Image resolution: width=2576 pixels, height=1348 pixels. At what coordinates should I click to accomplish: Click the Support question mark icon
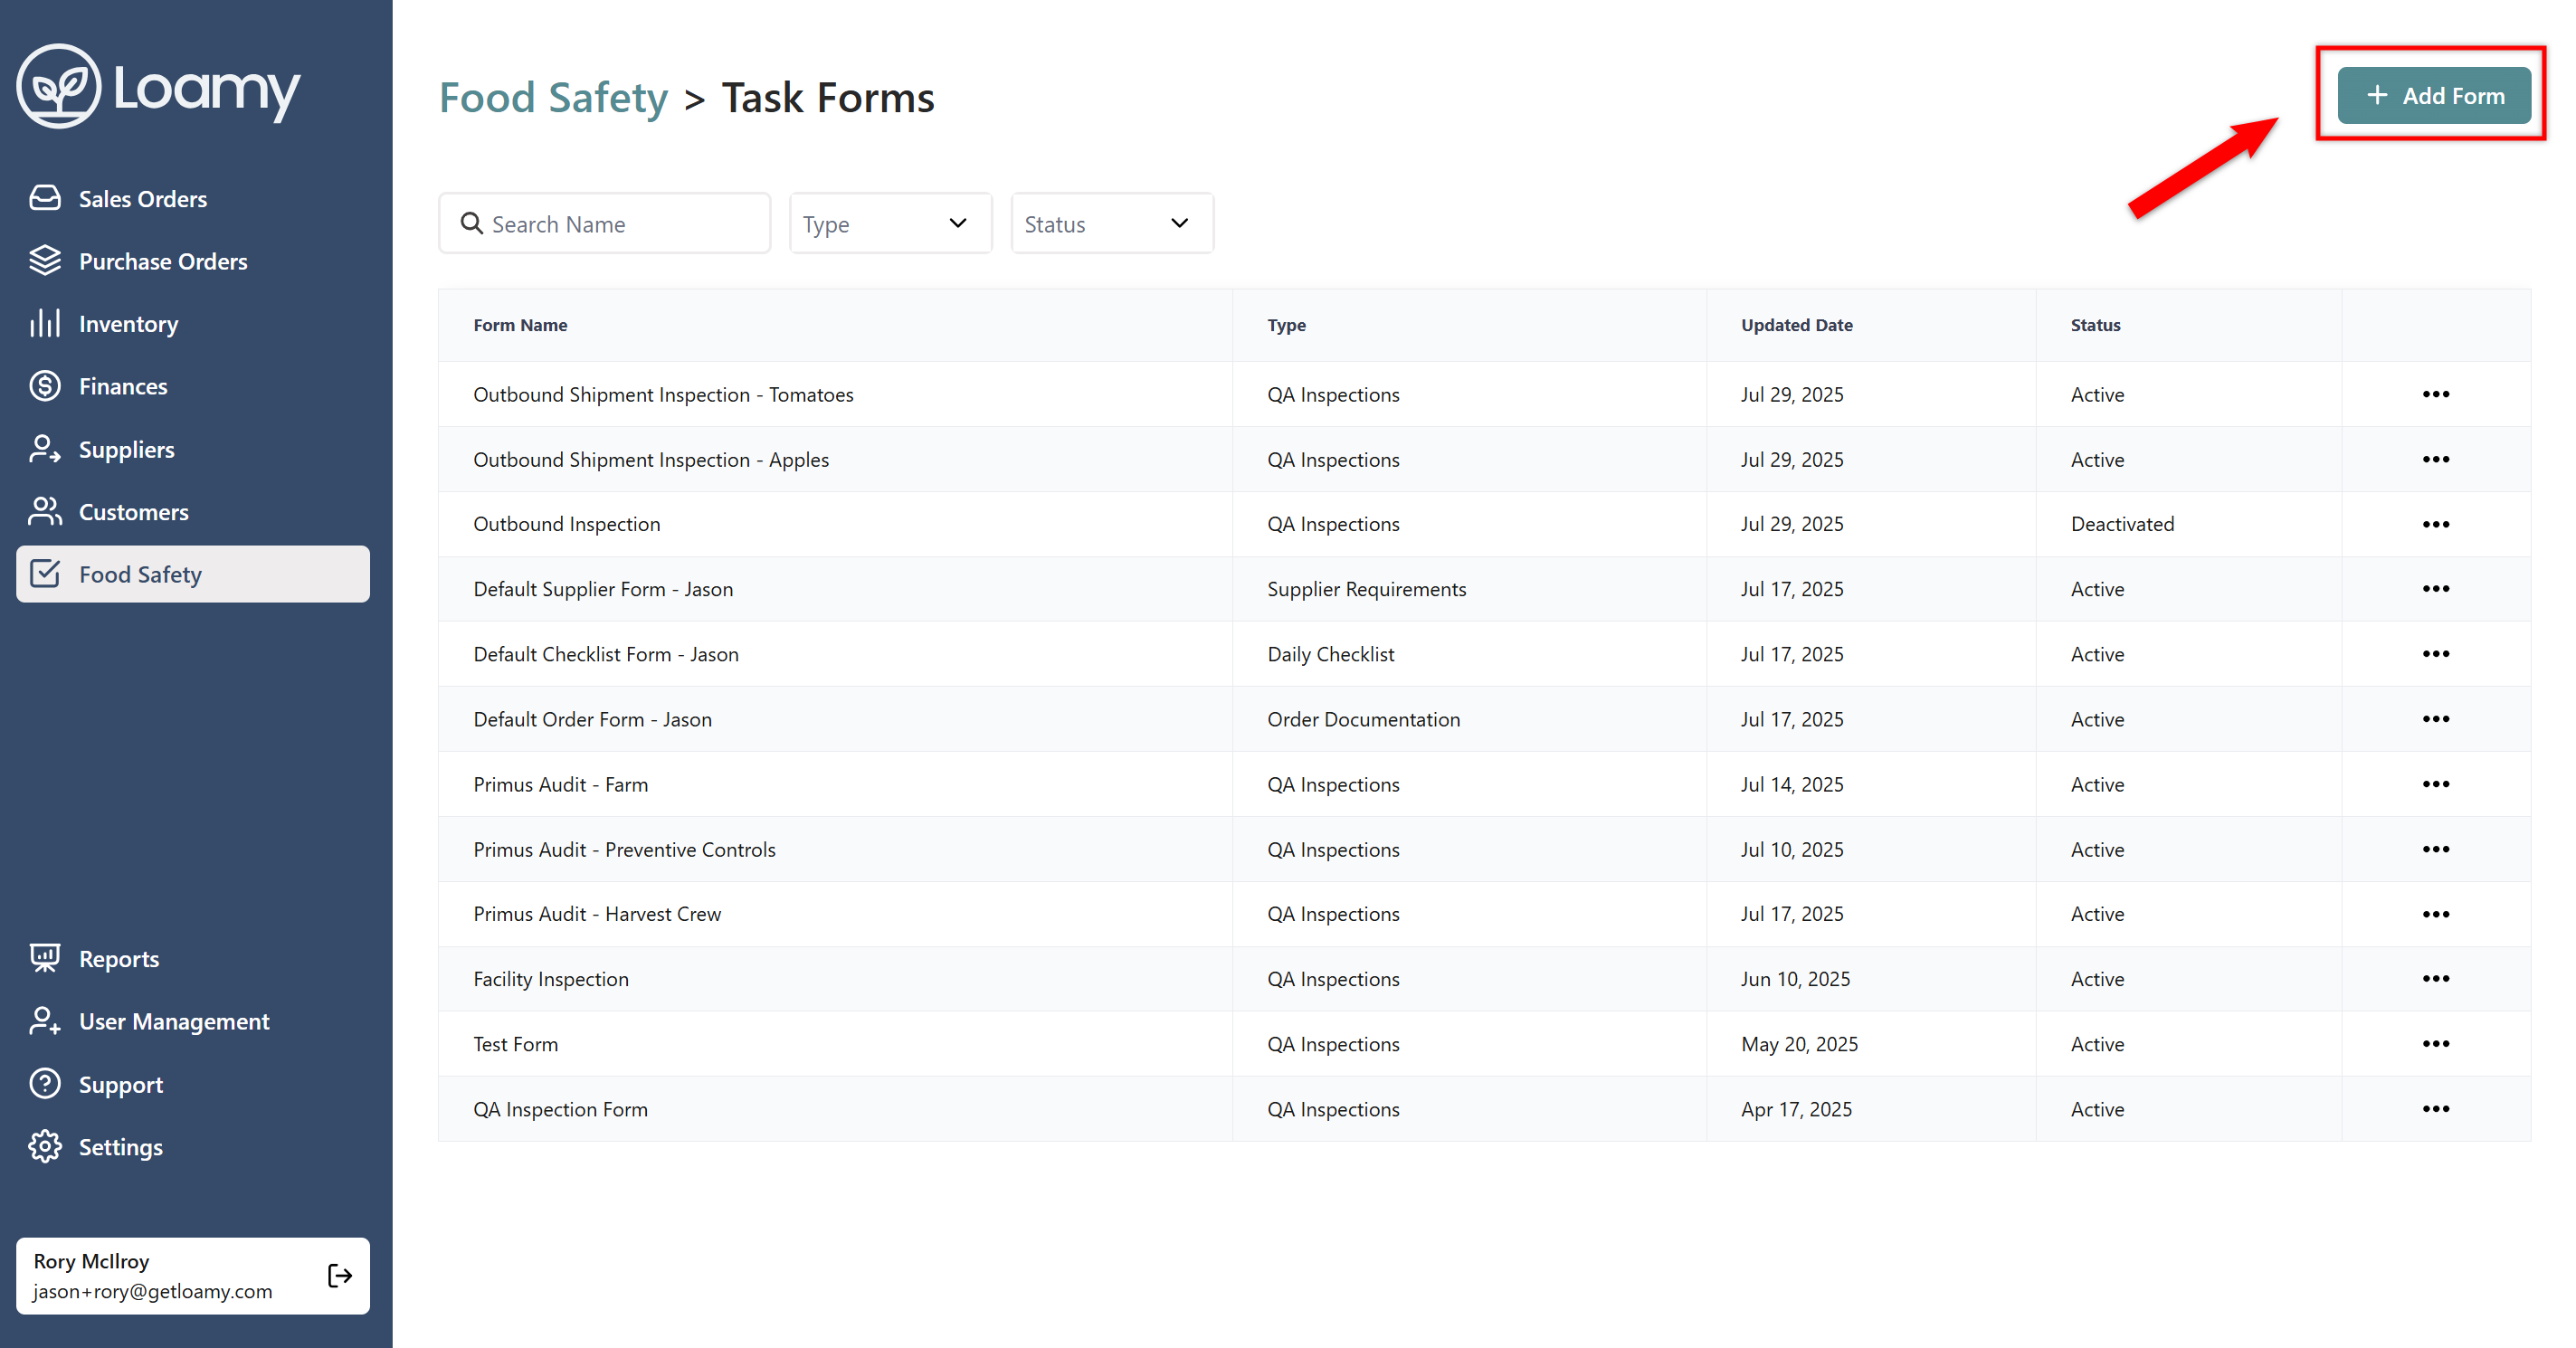45,1084
